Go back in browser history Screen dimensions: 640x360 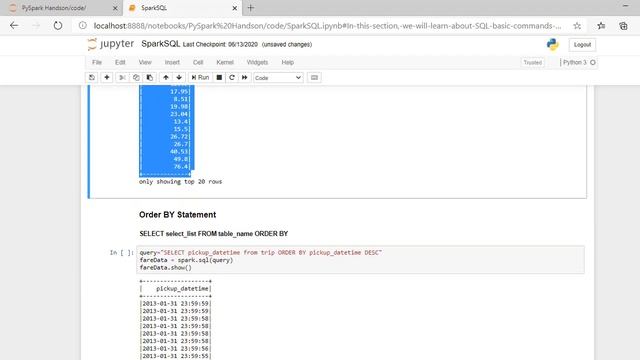pos(14,26)
